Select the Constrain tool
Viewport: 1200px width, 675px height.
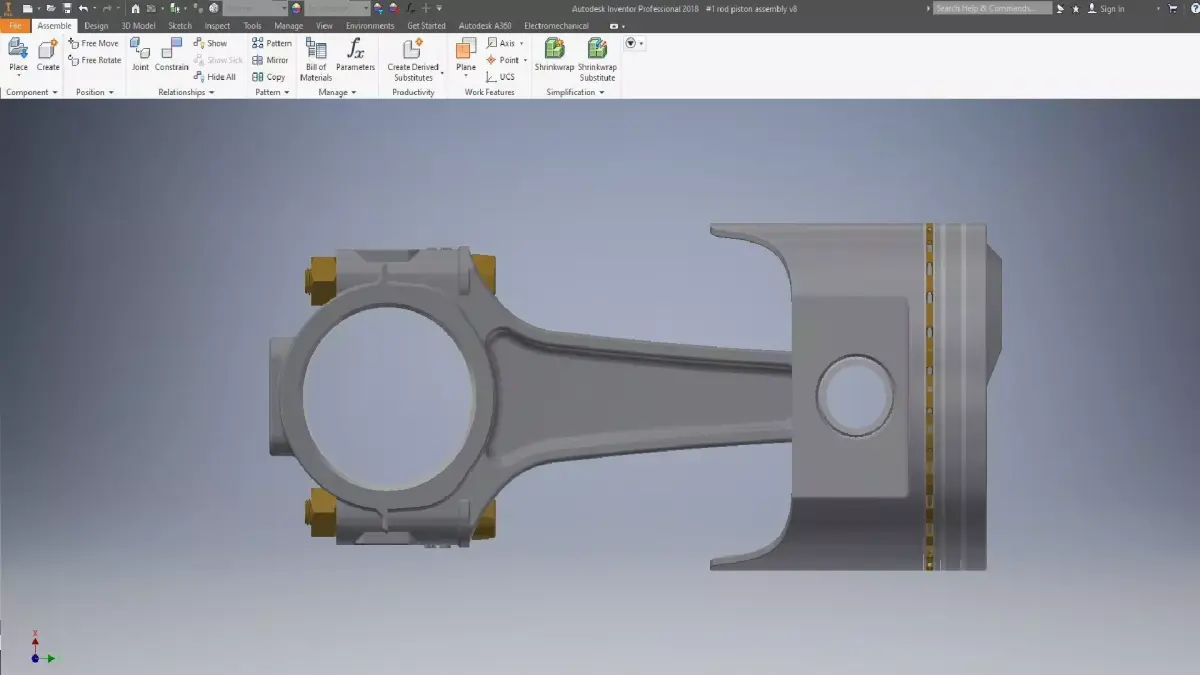171,56
